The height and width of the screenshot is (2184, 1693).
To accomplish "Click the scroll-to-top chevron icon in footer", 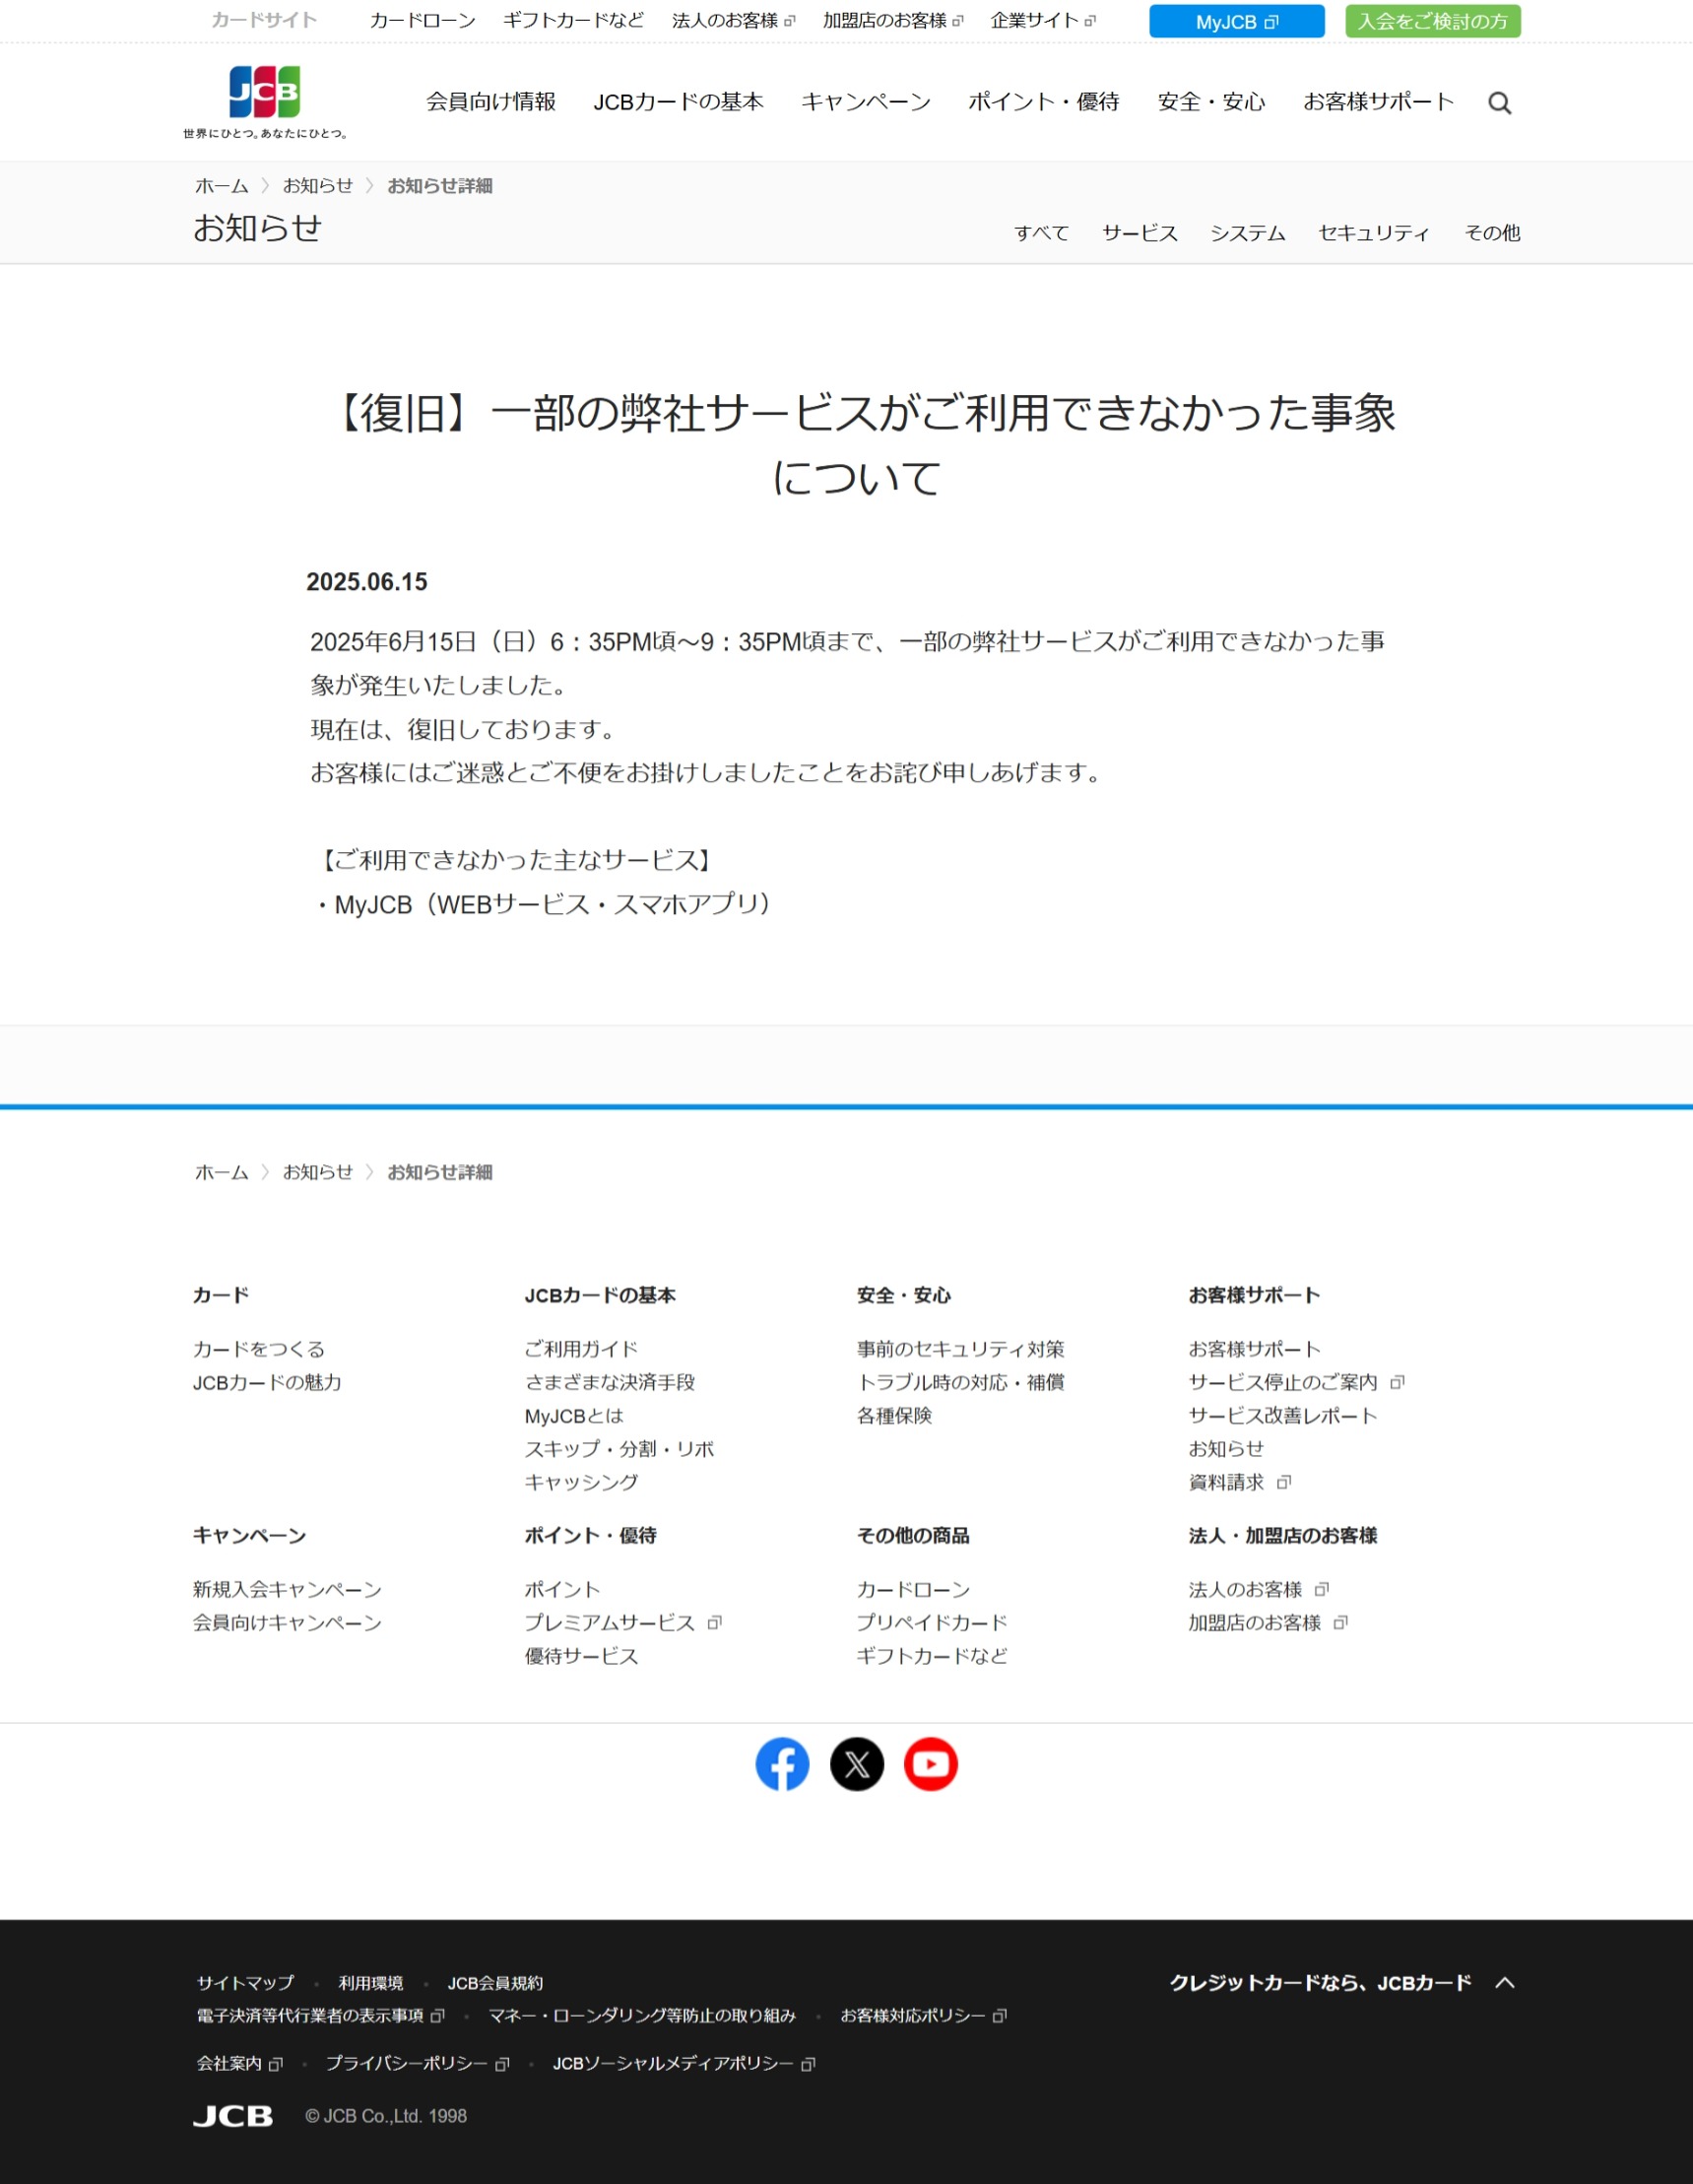I will coord(1504,1983).
